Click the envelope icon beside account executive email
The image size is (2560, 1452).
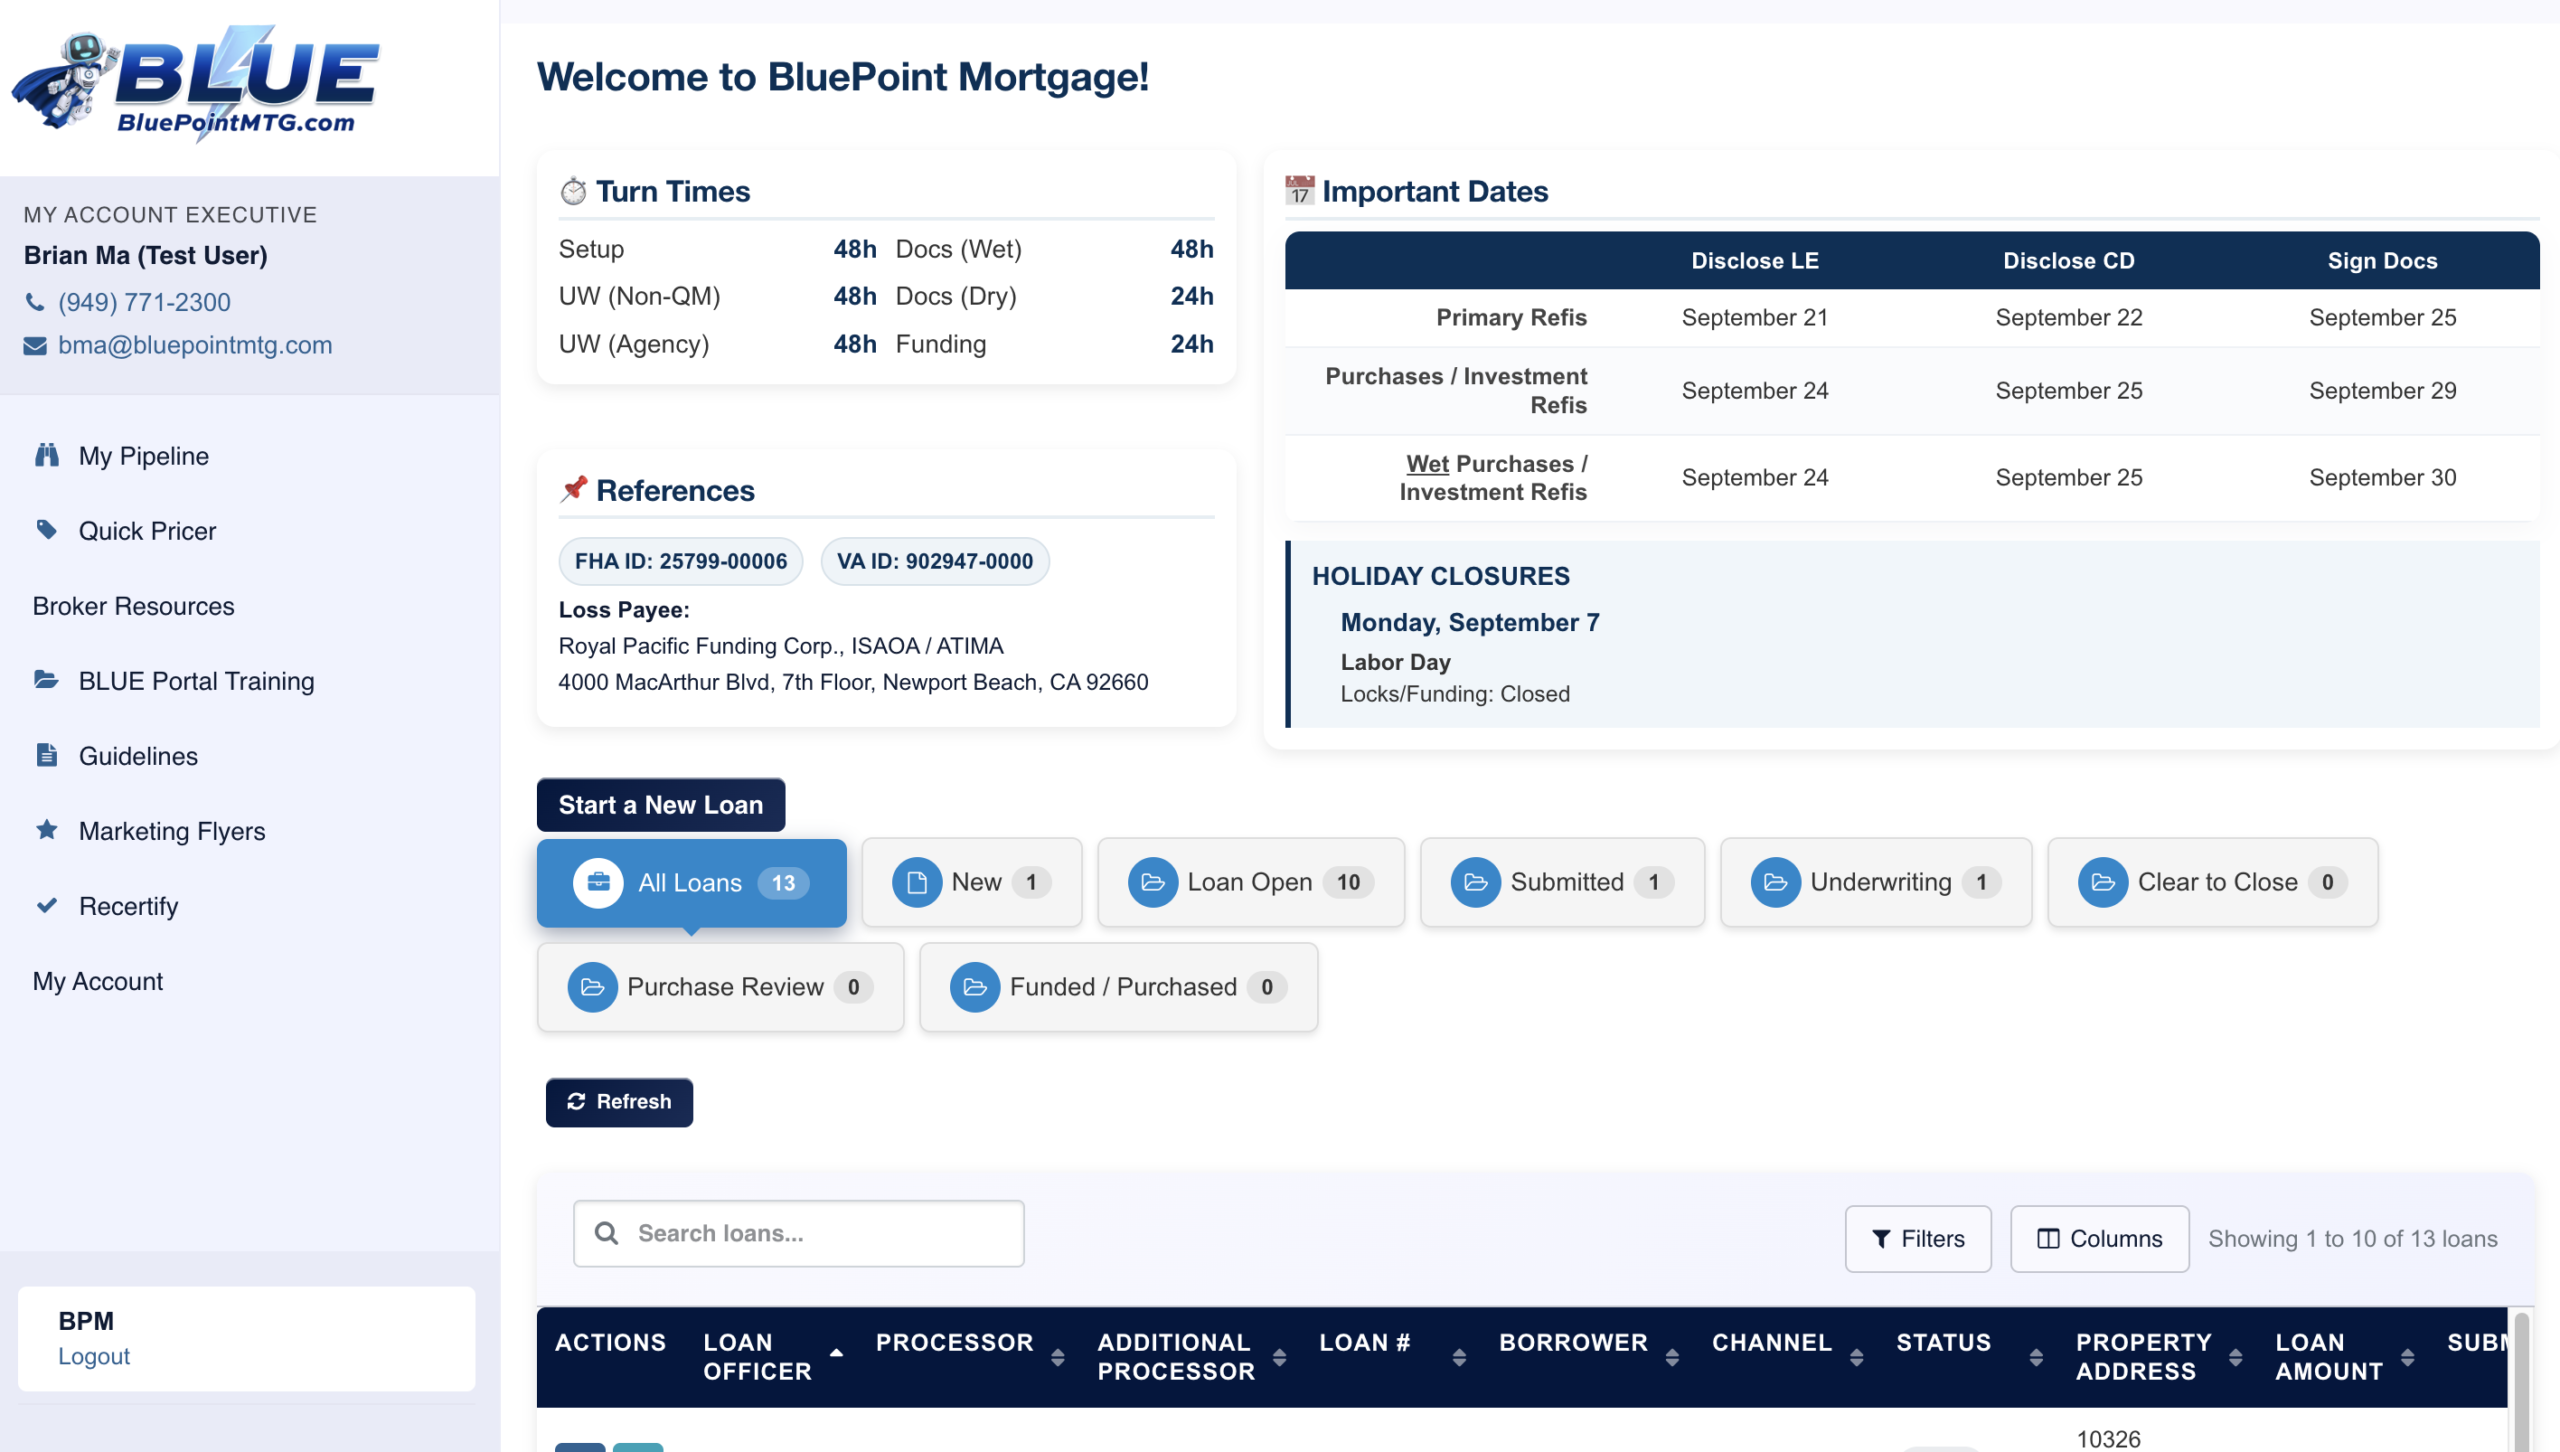35,345
